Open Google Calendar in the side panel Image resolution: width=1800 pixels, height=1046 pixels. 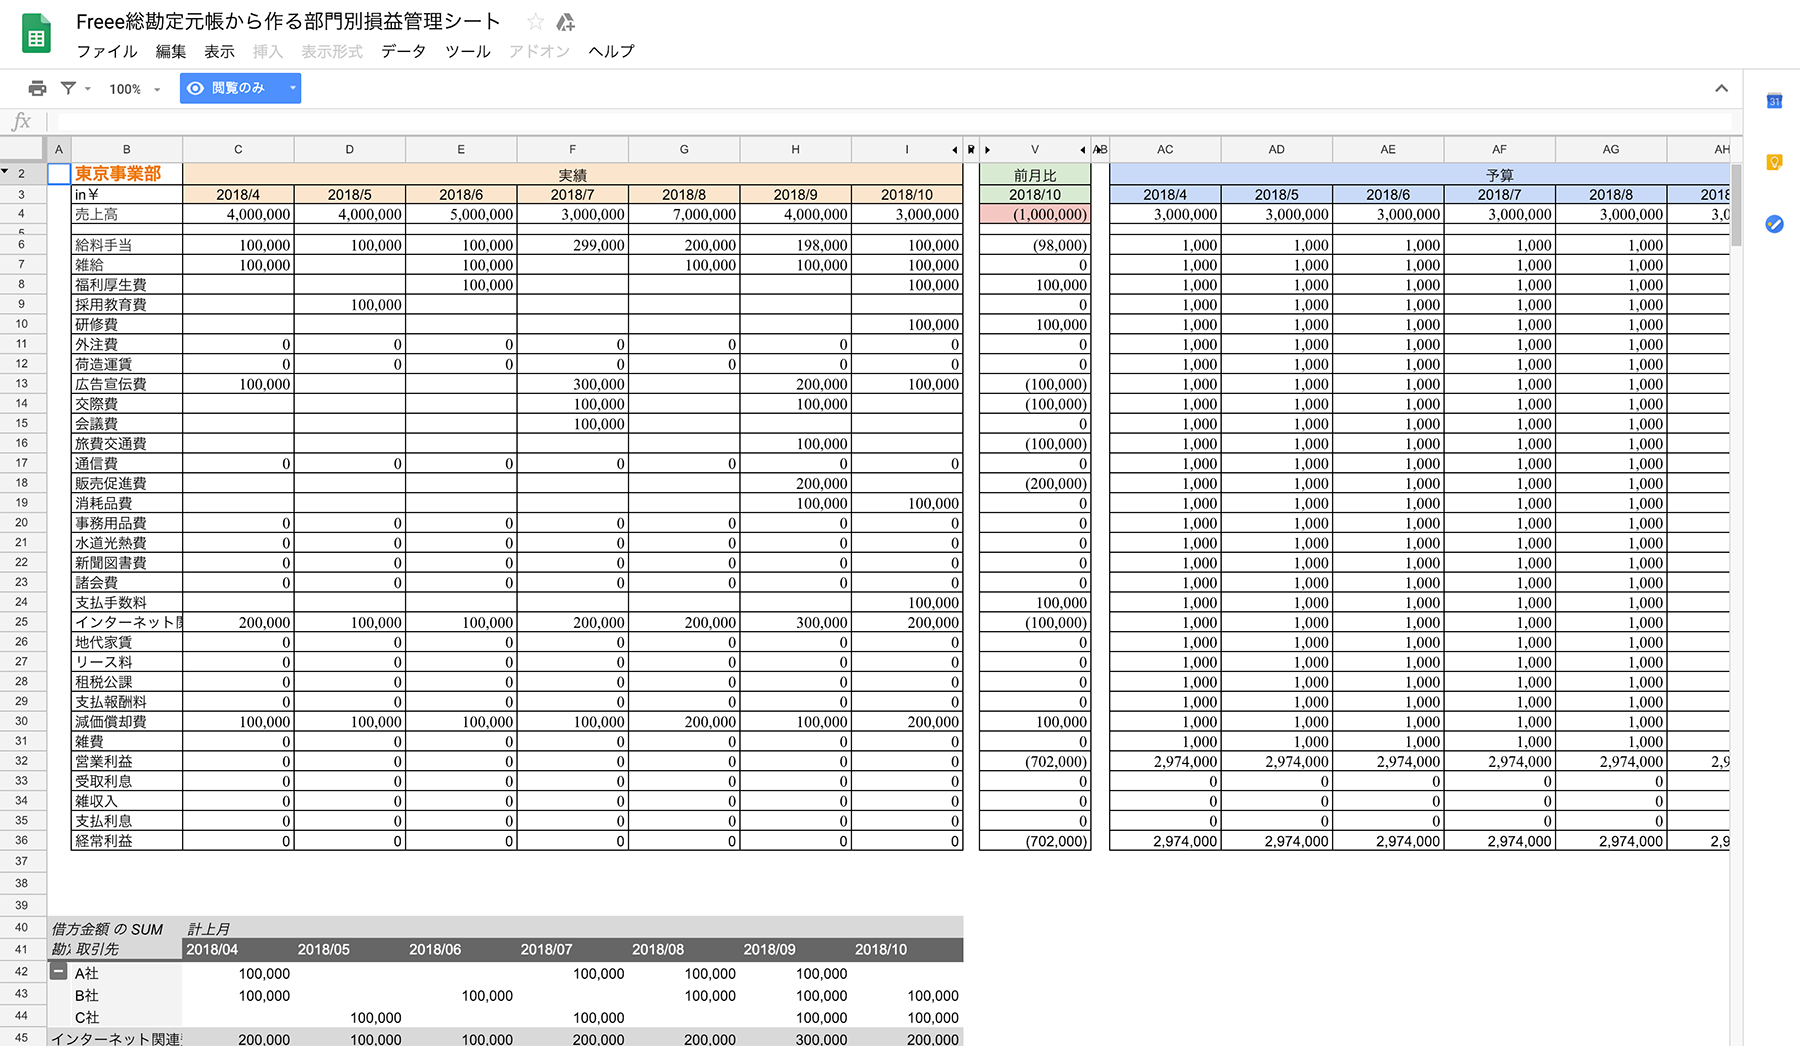coord(1774,101)
